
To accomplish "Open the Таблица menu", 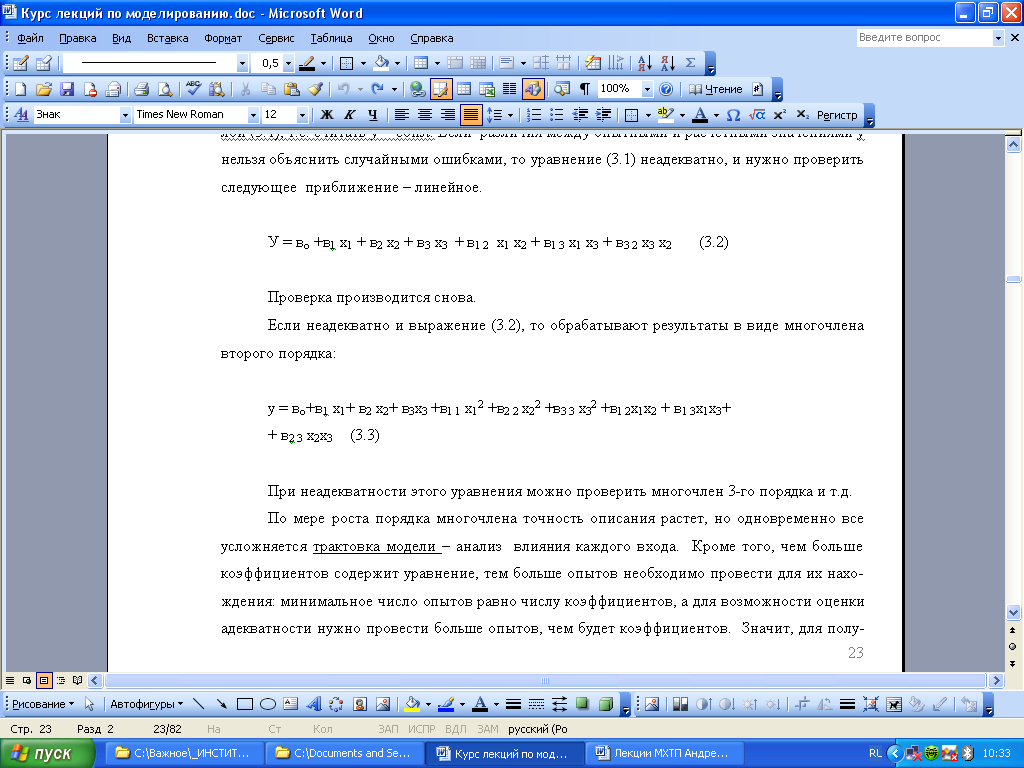I will (x=331, y=38).
